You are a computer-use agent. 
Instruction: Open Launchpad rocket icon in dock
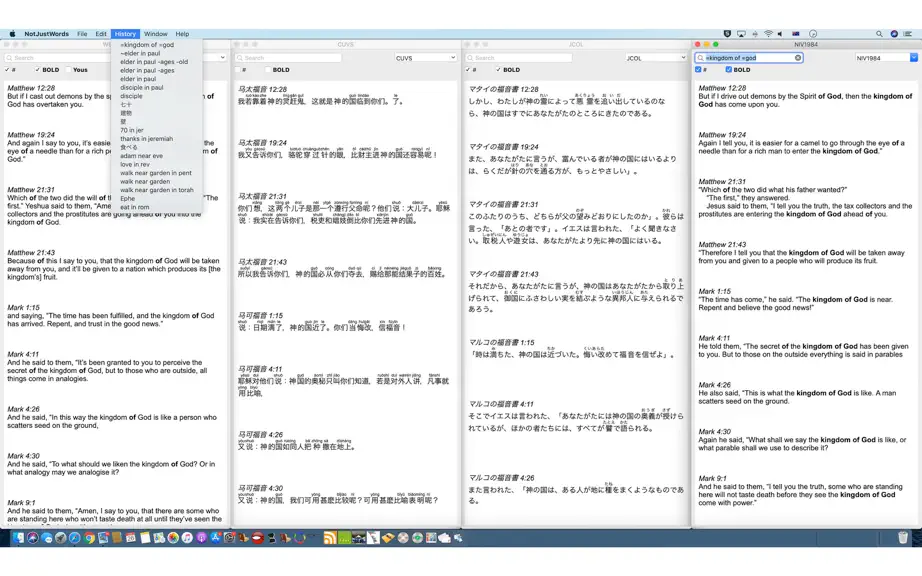pyautogui.click(x=61, y=538)
